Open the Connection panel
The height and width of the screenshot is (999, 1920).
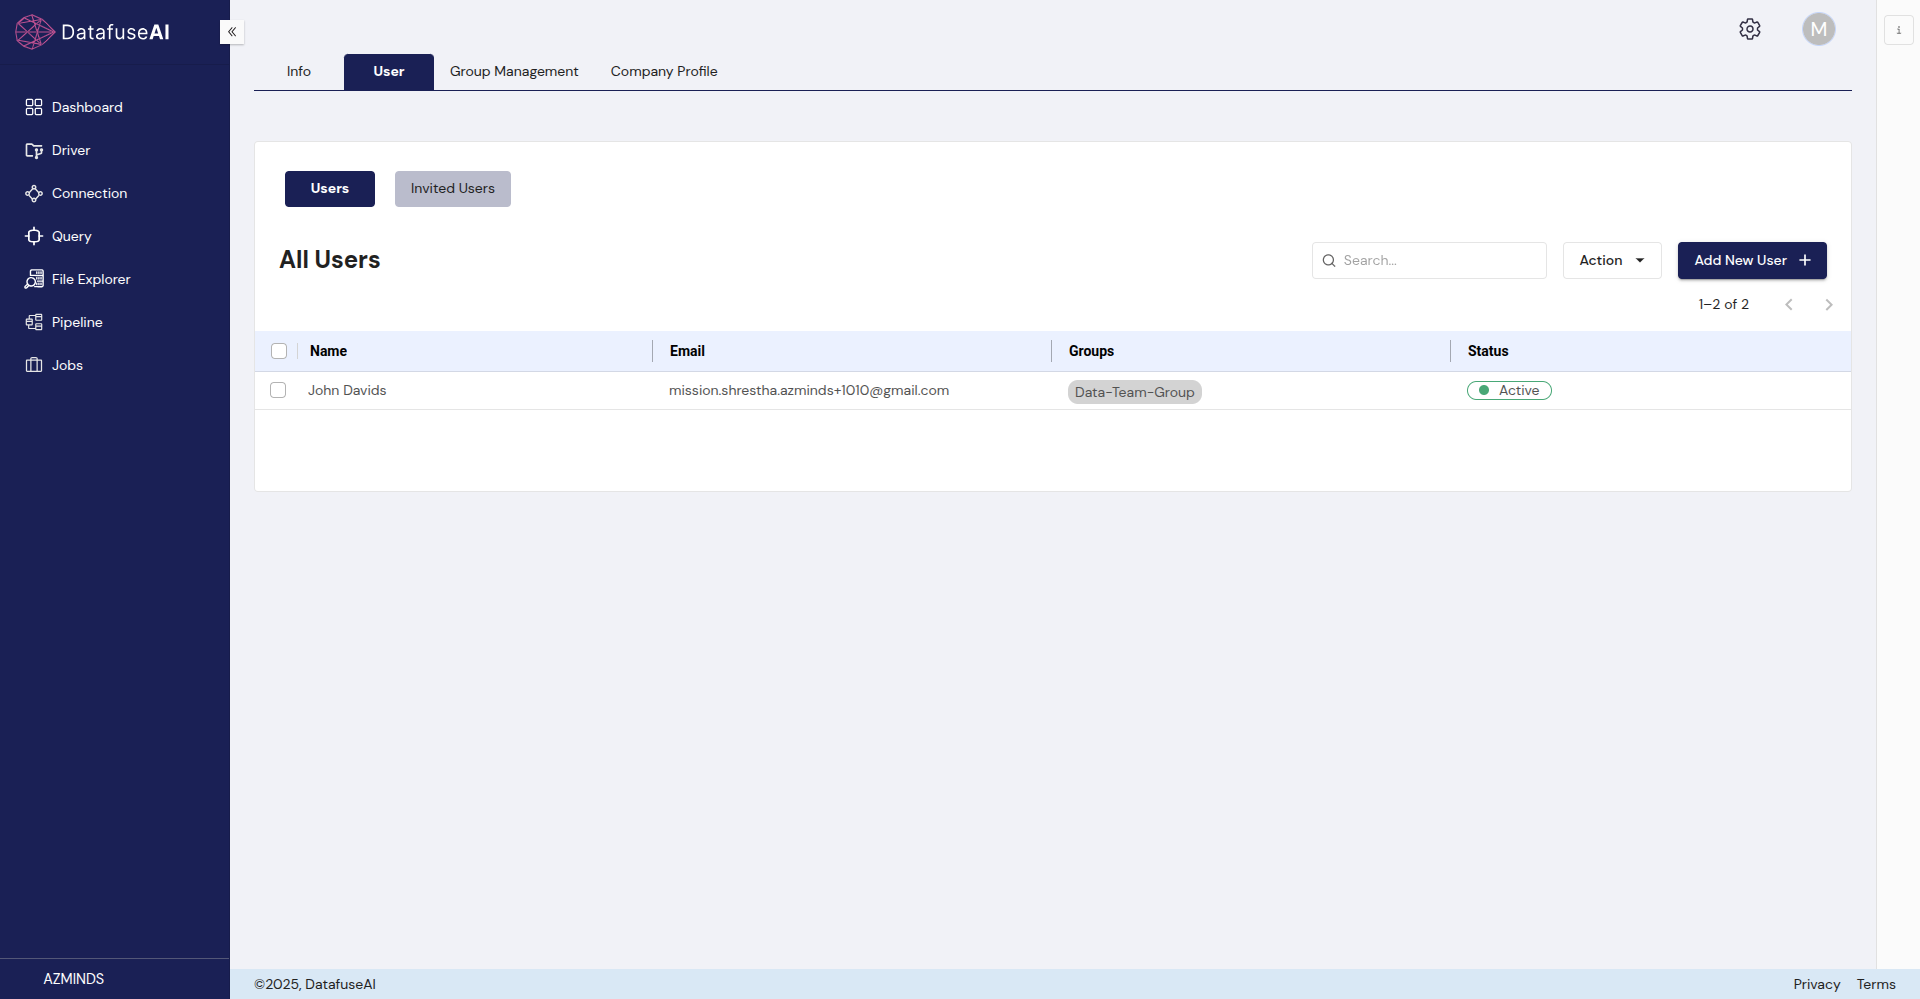coord(89,193)
